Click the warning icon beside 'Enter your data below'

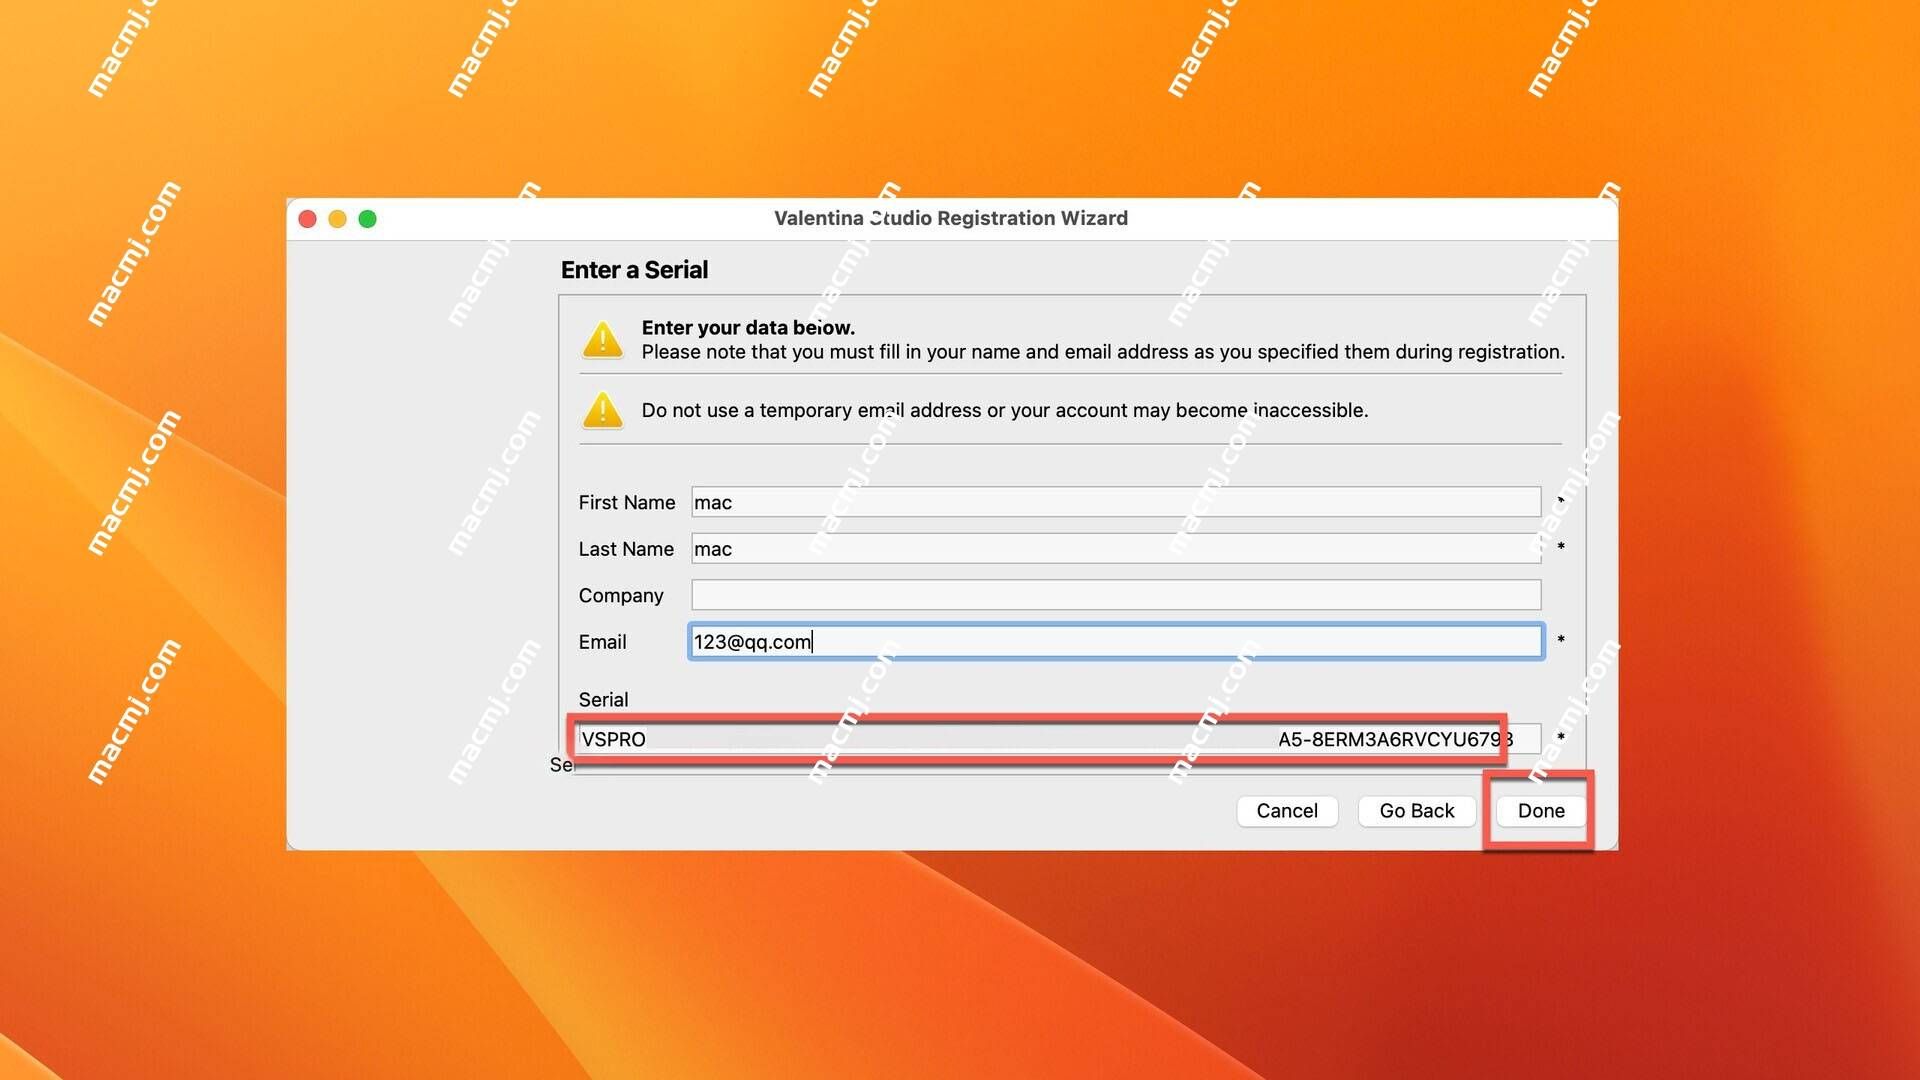click(602, 340)
